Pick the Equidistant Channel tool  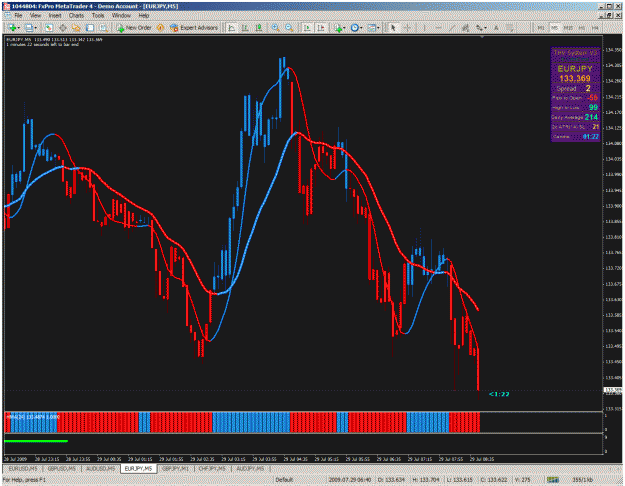point(465,28)
